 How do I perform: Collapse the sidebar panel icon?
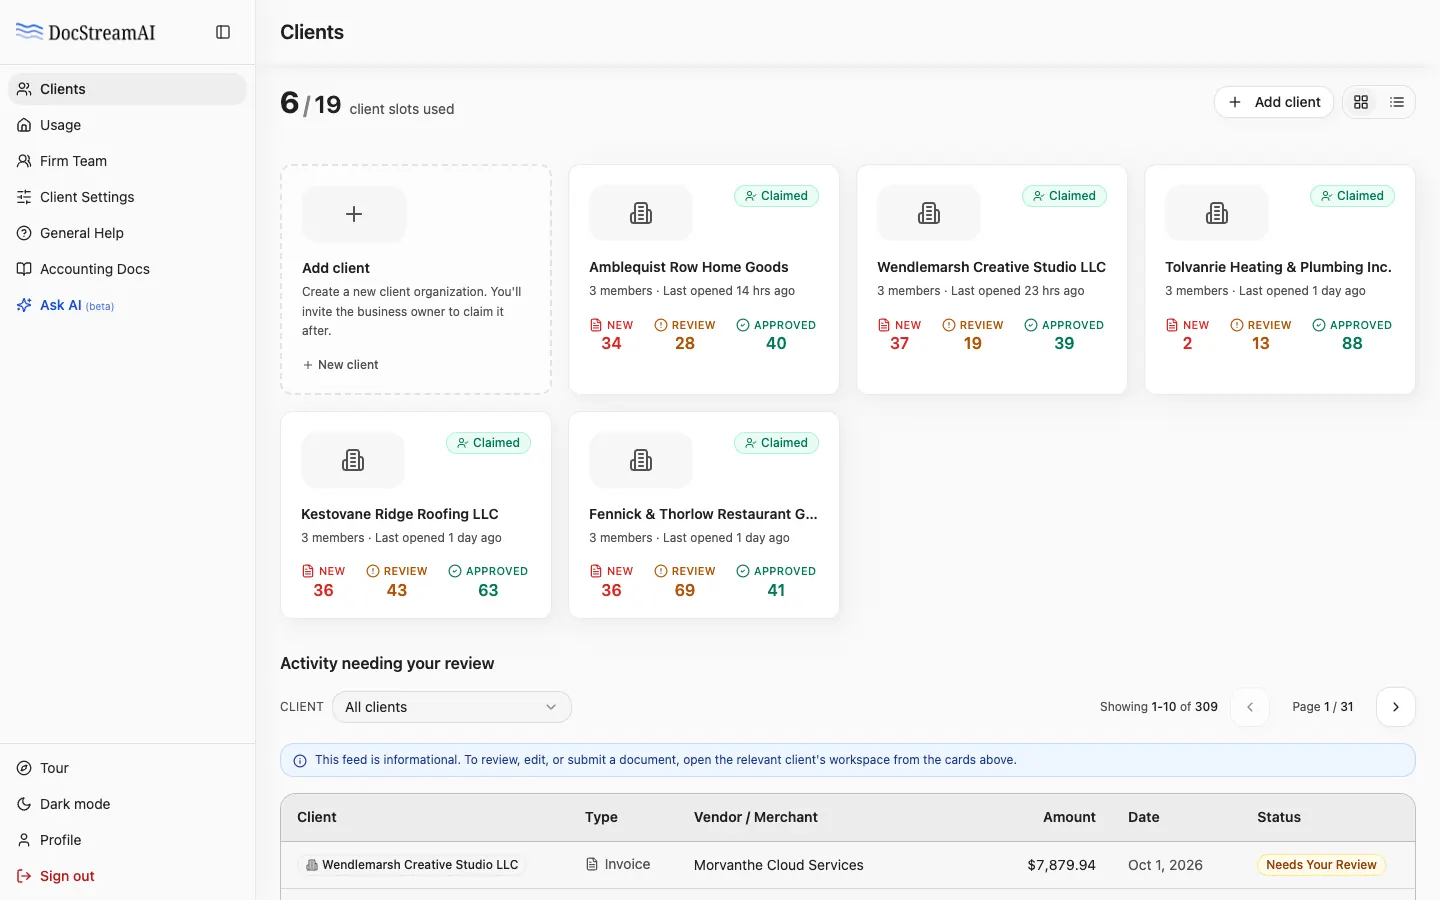click(x=223, y=32)
